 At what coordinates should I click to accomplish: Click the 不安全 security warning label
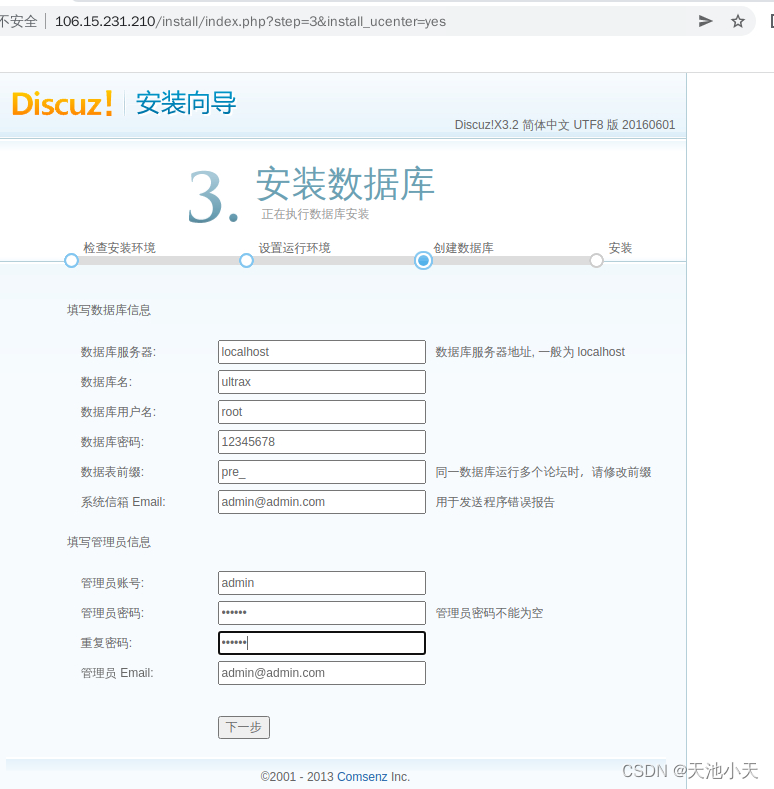(x=19, y=21)
